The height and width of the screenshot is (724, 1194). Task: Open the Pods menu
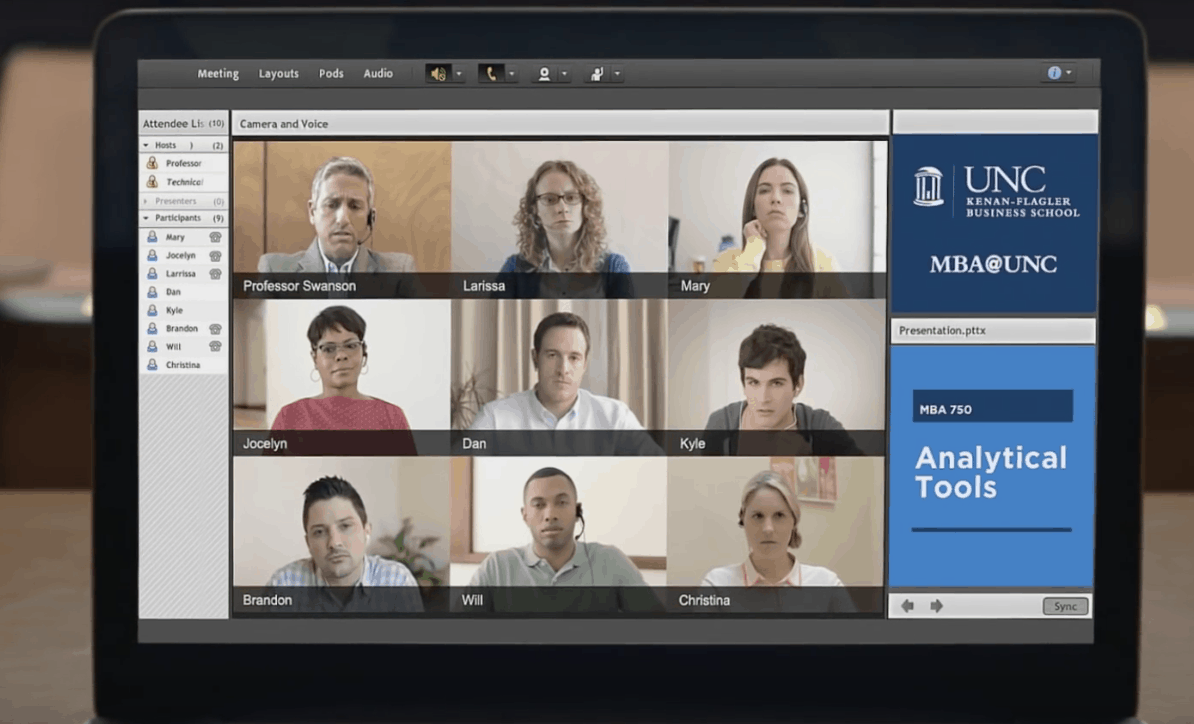pos(331,74)
